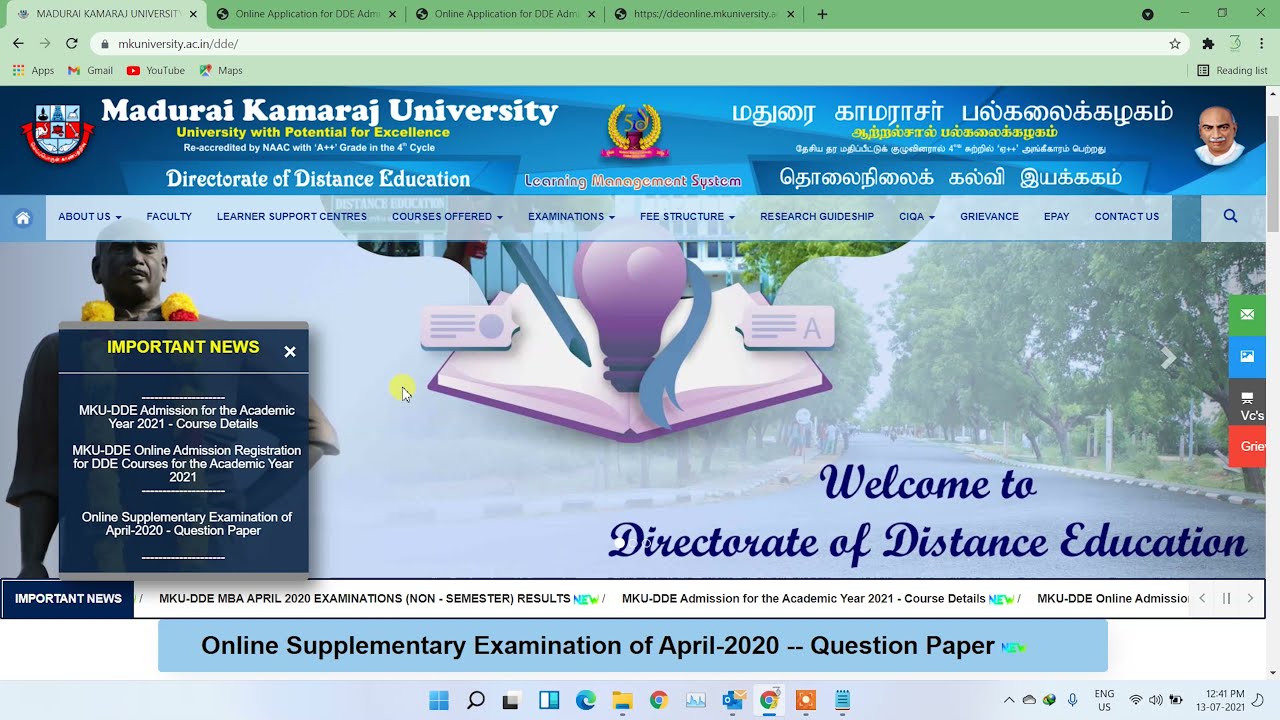Go to next slide in the banner carousel
The height and width of the screenshot is (720, 1280).
pyautogui.click(x=1167, y=359)
